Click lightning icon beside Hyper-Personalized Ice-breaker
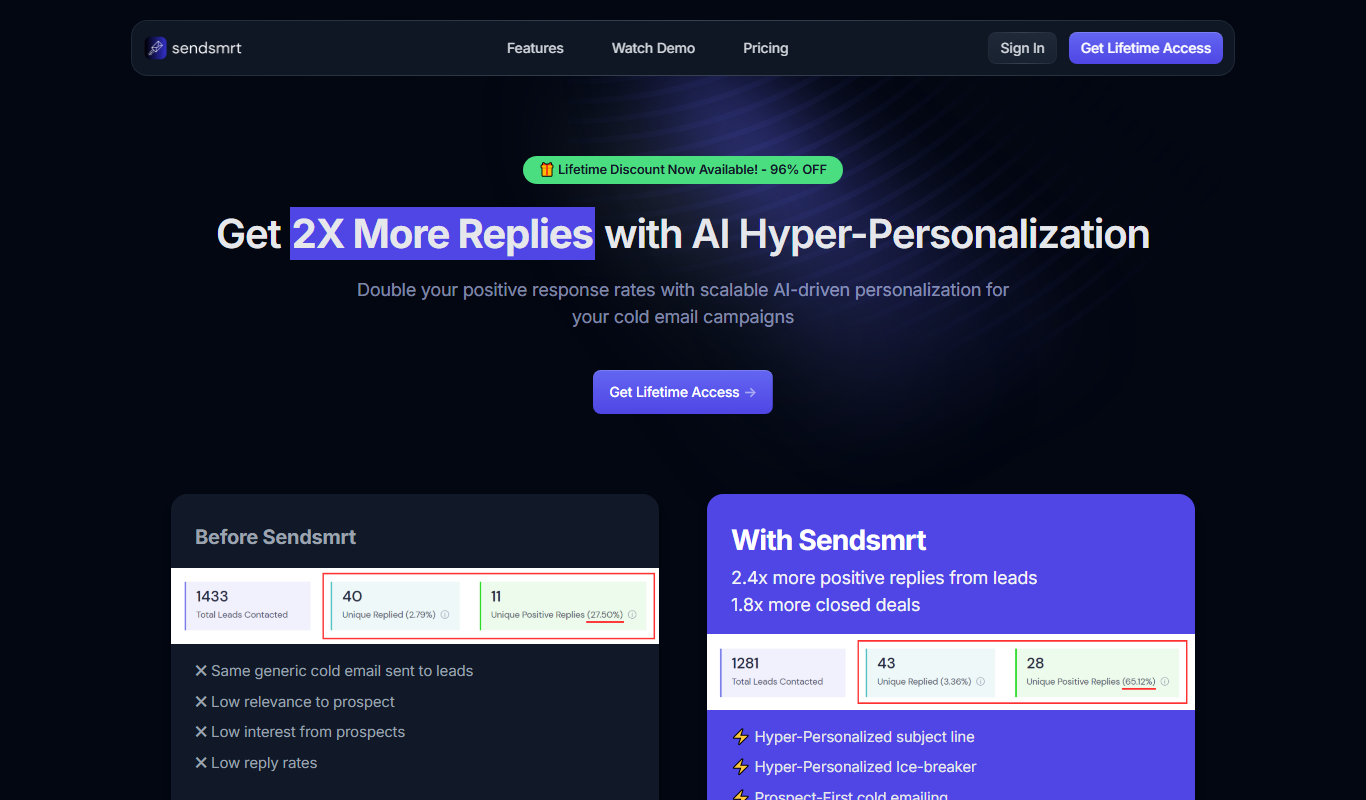The width and height of the screenshot is (1366, 800). [741, 767]
